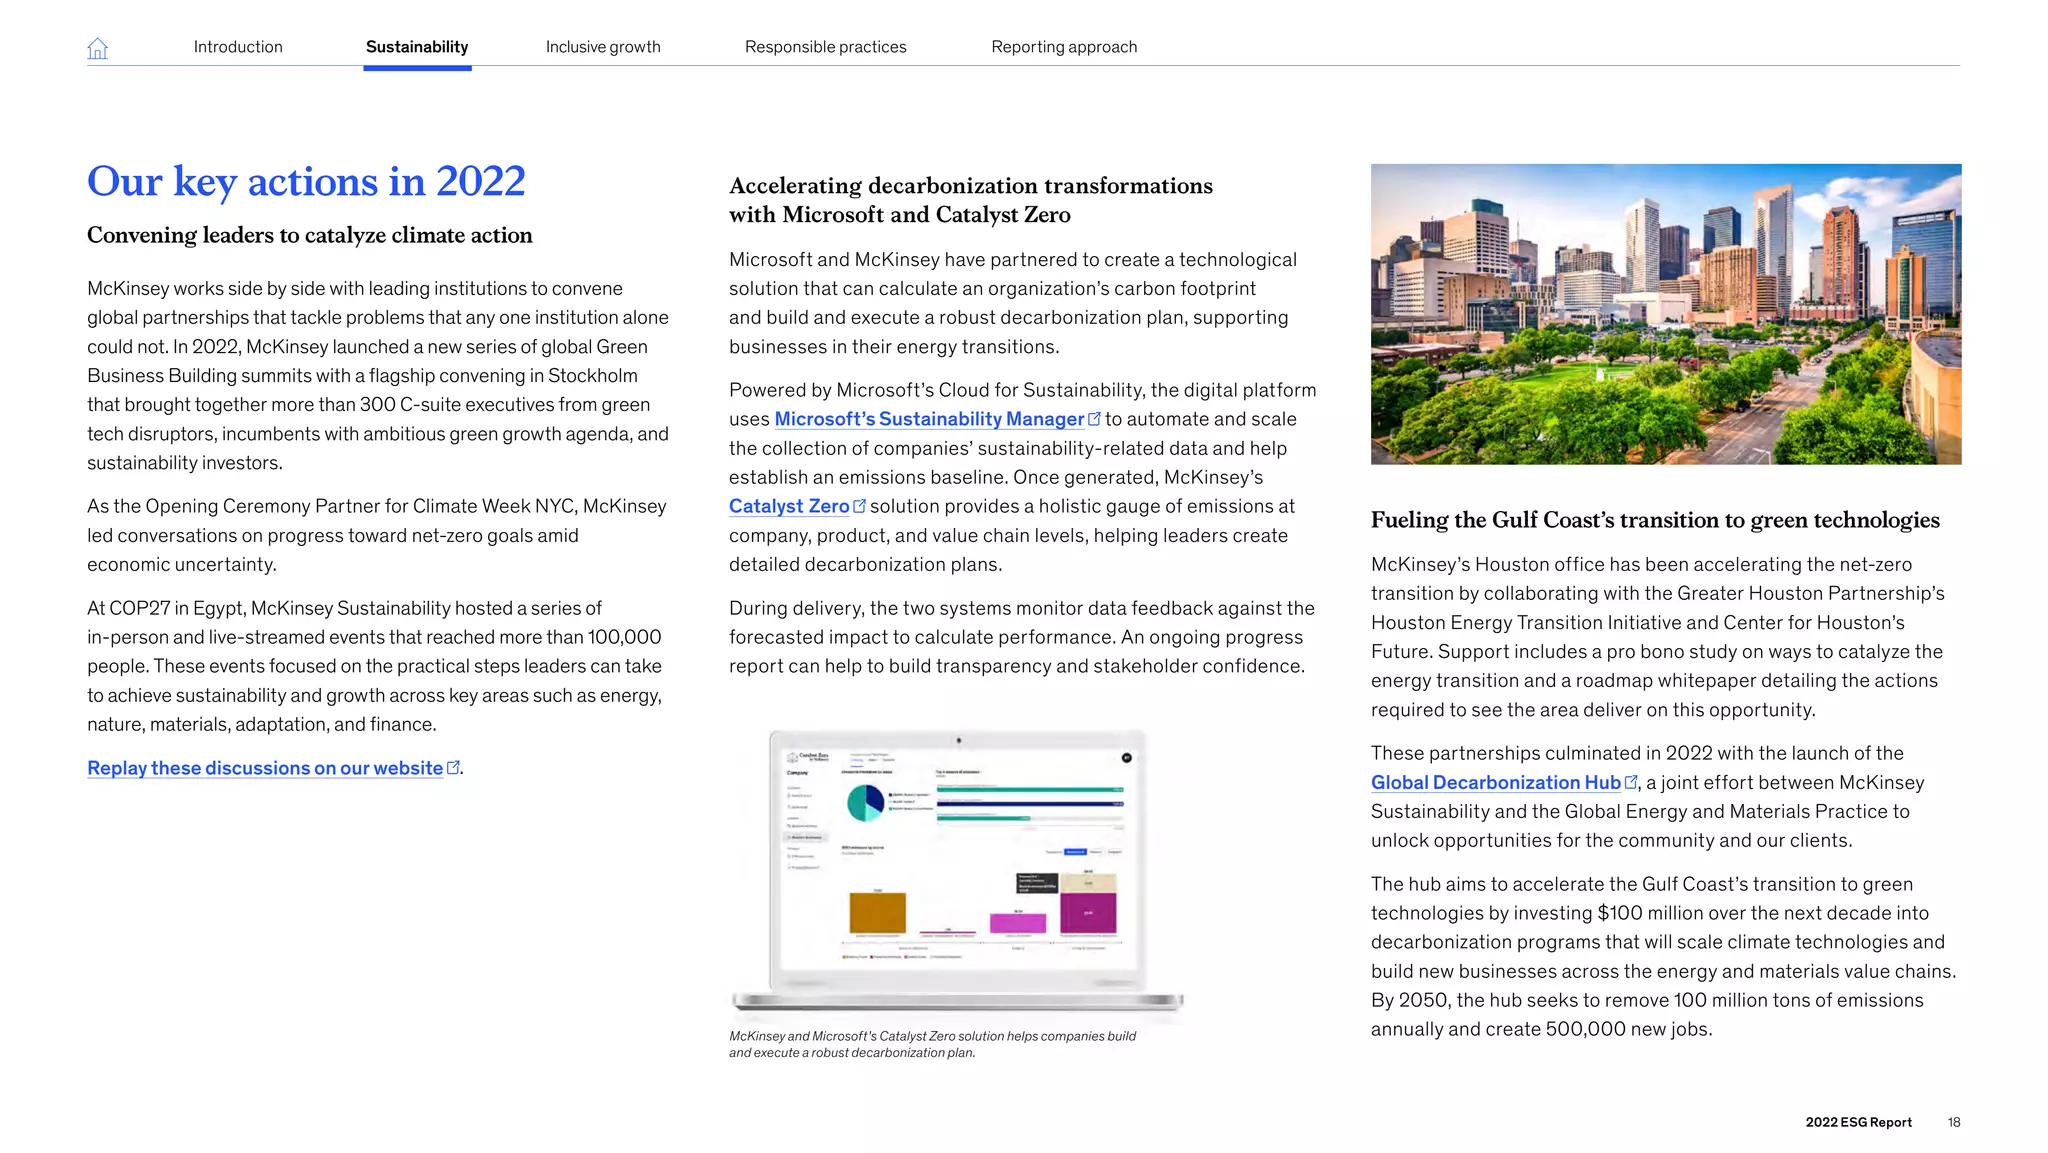
Task: Click the page number 18 in footer
Action: click(1953, 1122)
